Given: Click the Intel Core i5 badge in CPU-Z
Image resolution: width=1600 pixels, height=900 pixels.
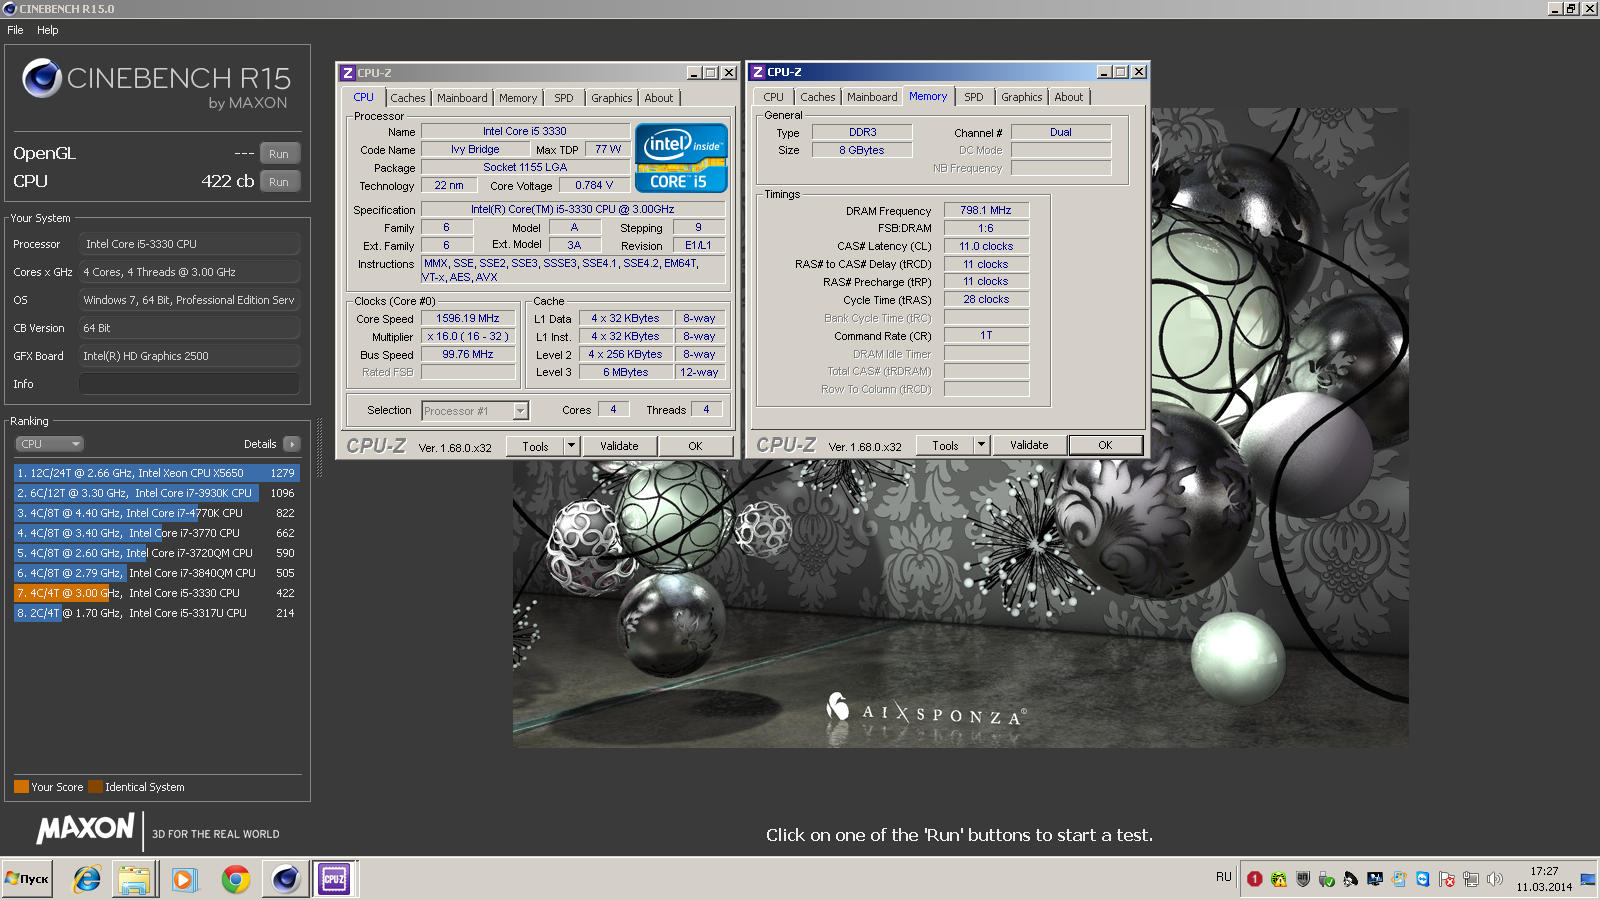Looking at the screenshot, I should [x=681, y=158].
